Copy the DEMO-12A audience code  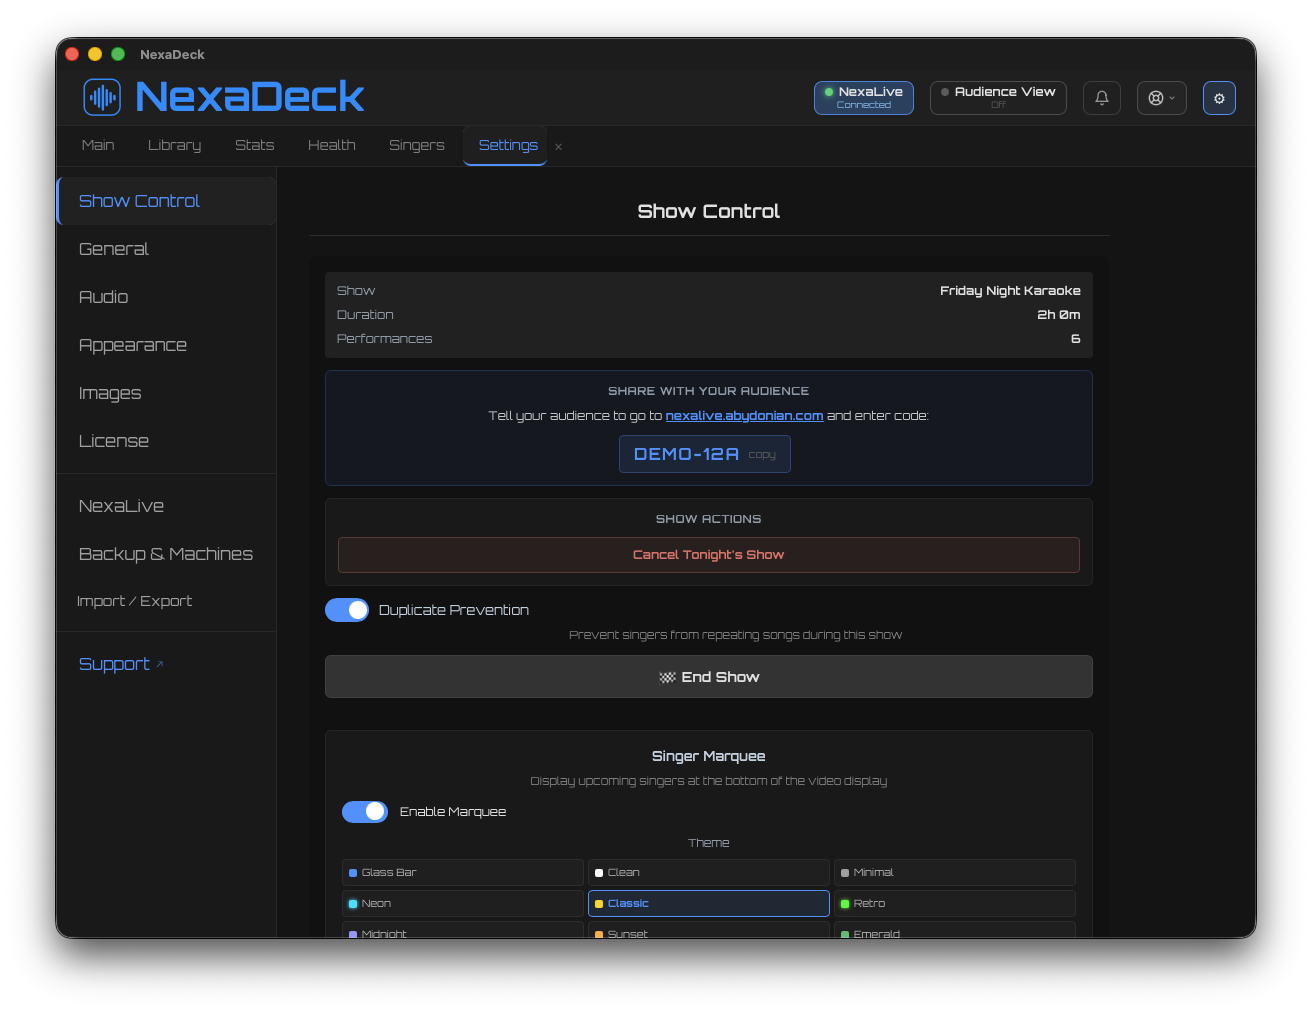coord(761,455)
